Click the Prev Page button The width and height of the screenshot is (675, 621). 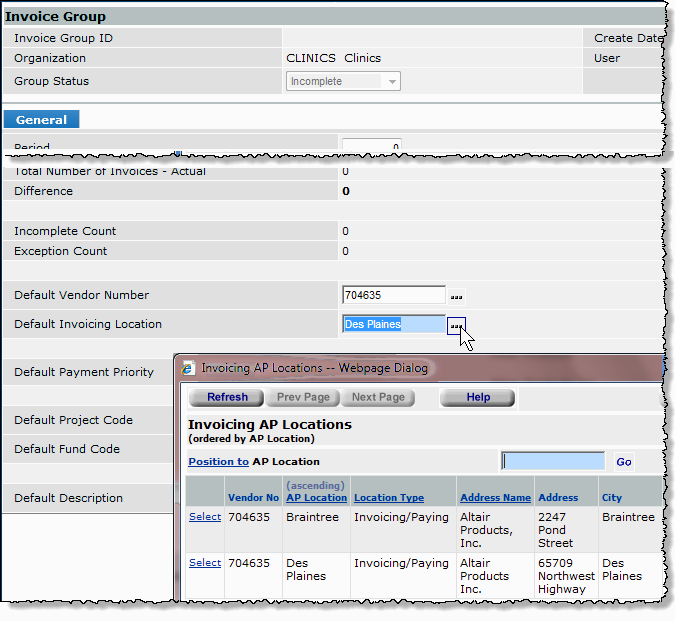(x=302, y=397)
